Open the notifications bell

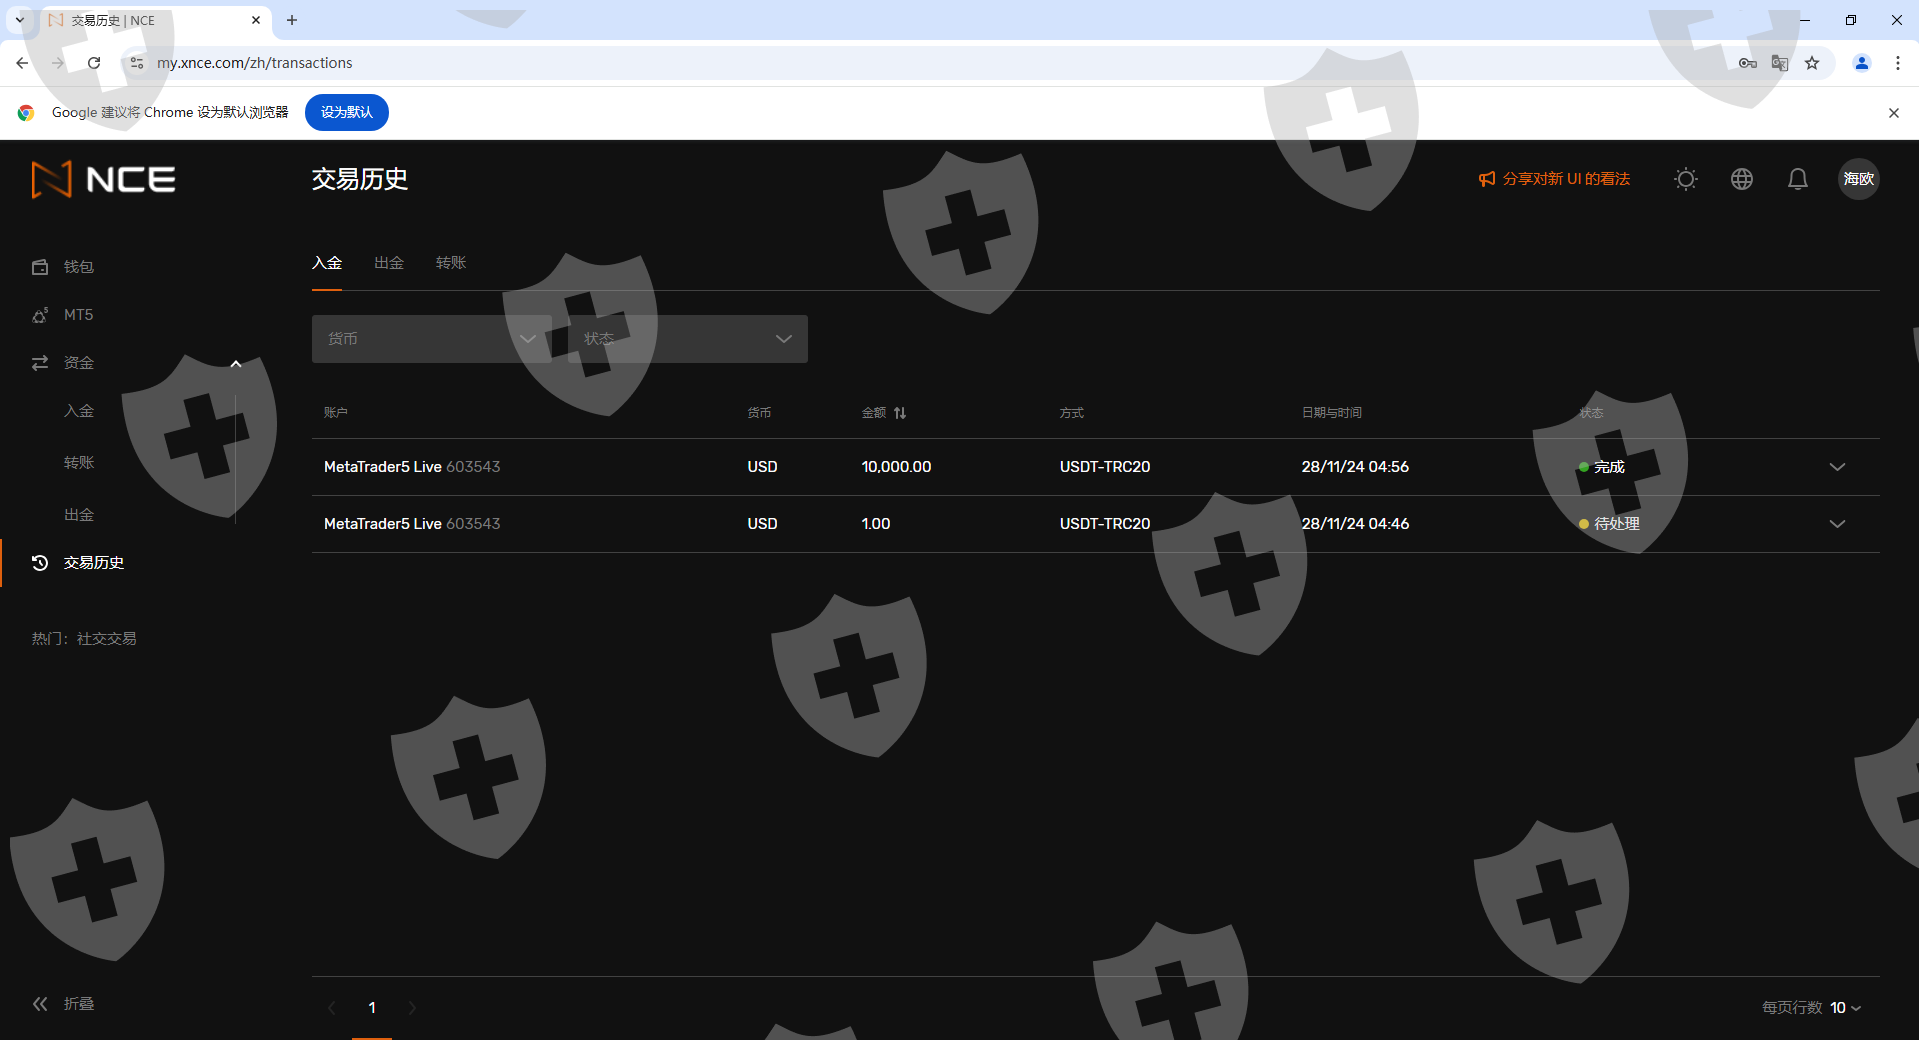(1797, 179)
